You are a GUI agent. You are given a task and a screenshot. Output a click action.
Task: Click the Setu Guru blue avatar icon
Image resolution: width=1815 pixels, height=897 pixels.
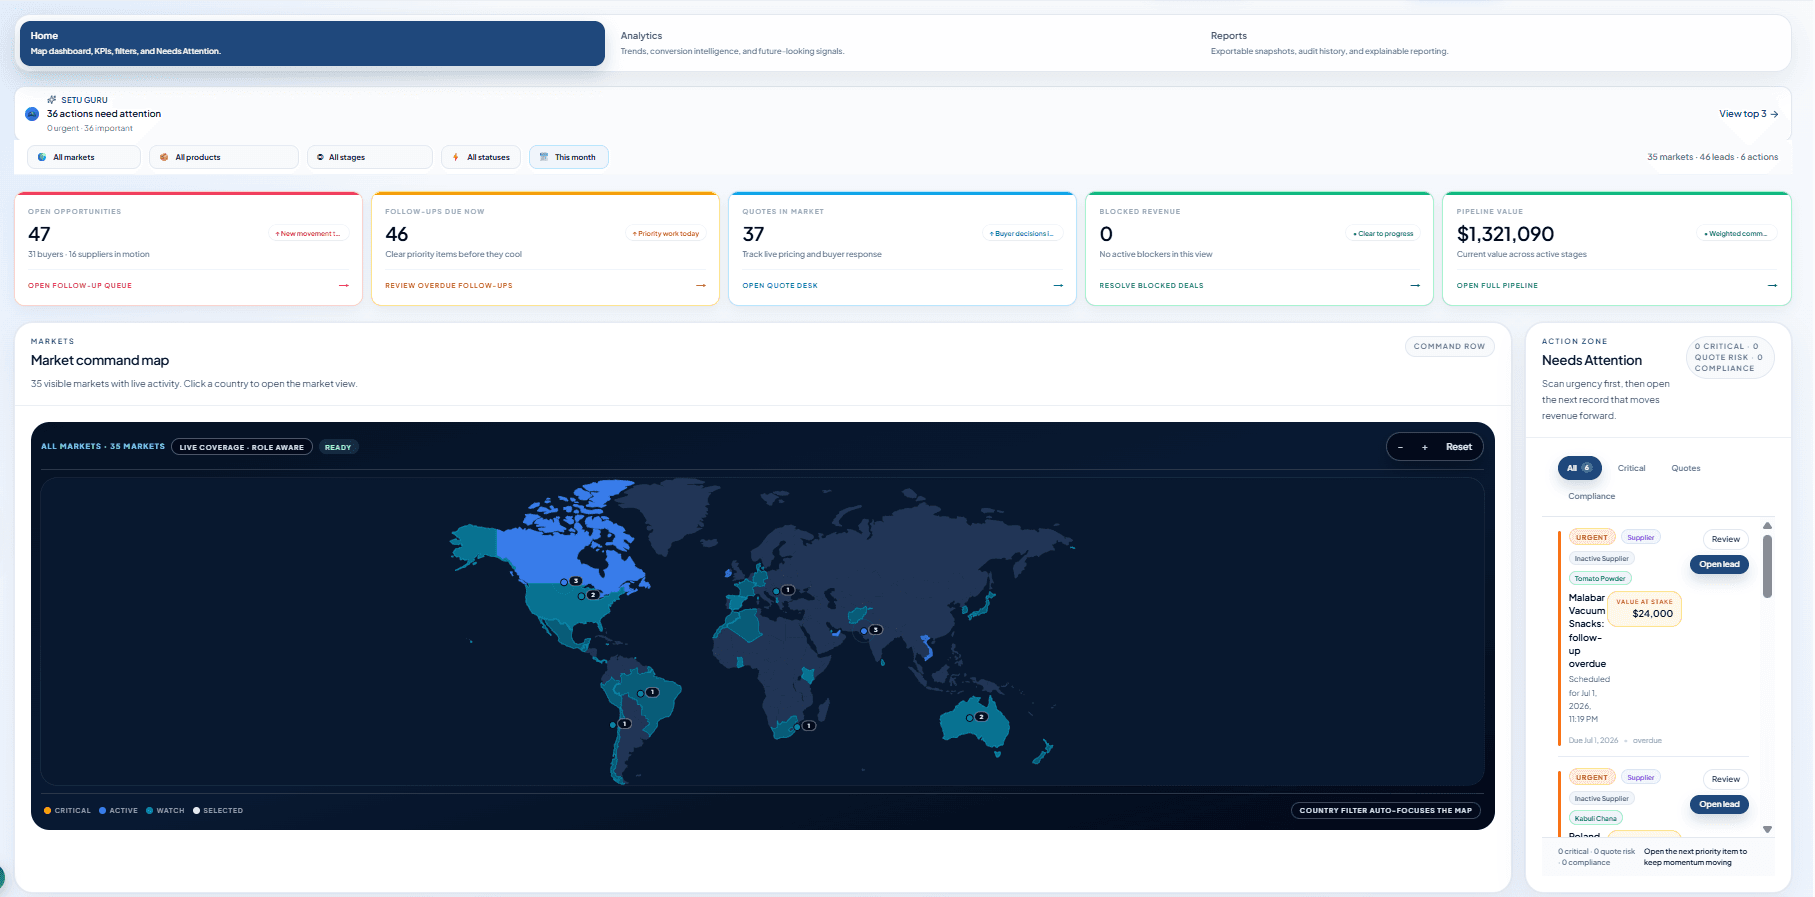(x=32, y=114)
